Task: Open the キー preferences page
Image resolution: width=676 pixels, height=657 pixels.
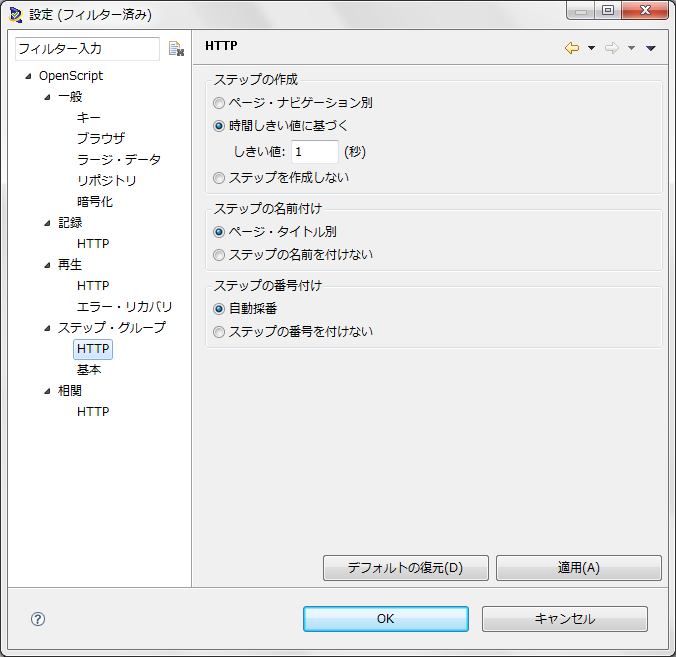Action: (88, 118)
